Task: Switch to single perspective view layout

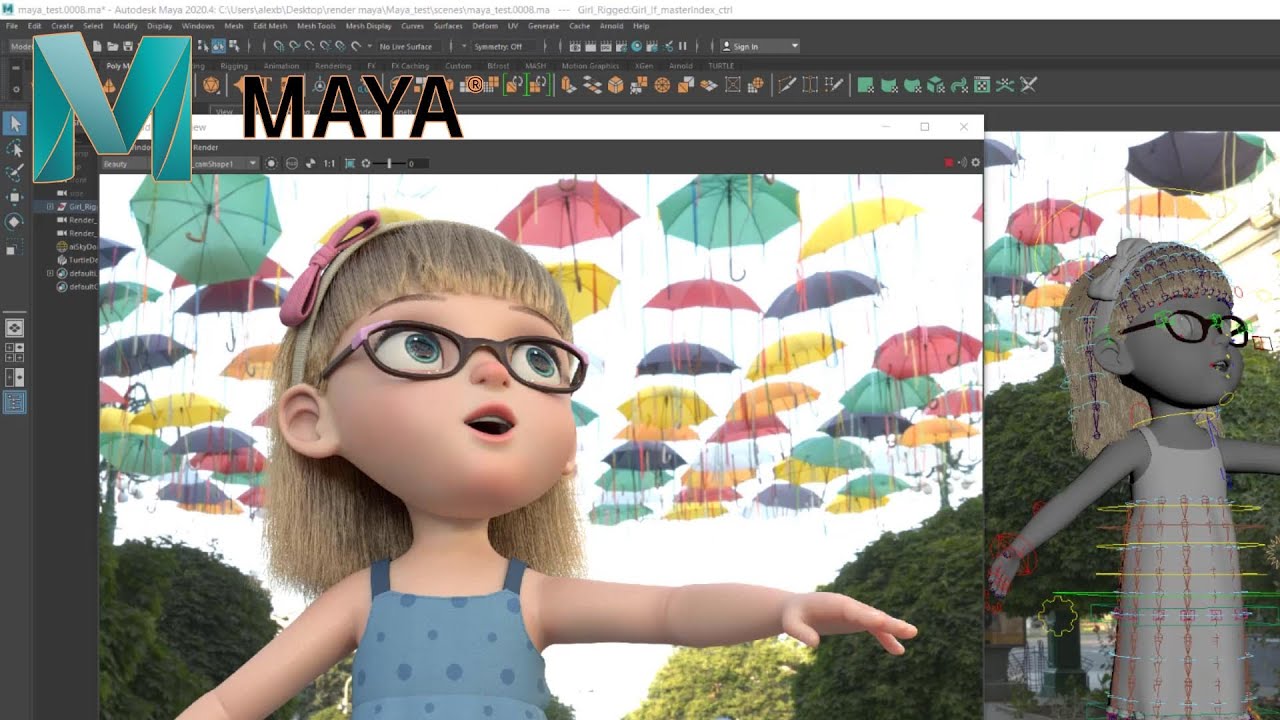Action: 15,327
